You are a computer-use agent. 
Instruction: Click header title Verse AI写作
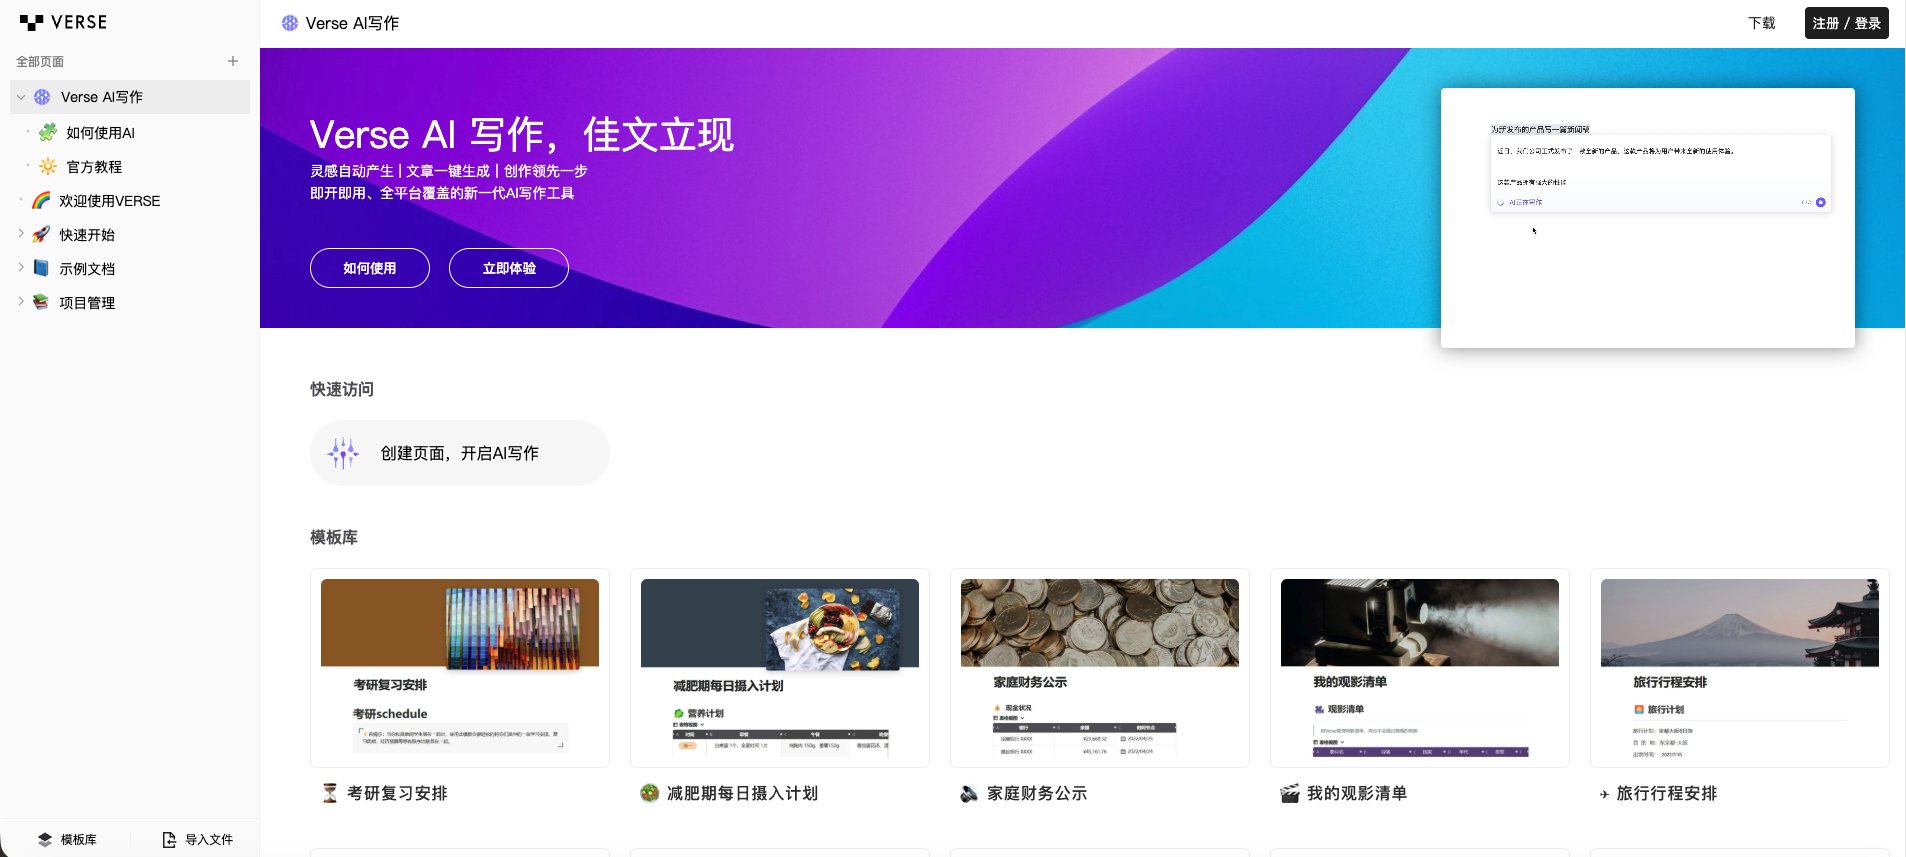352,23
